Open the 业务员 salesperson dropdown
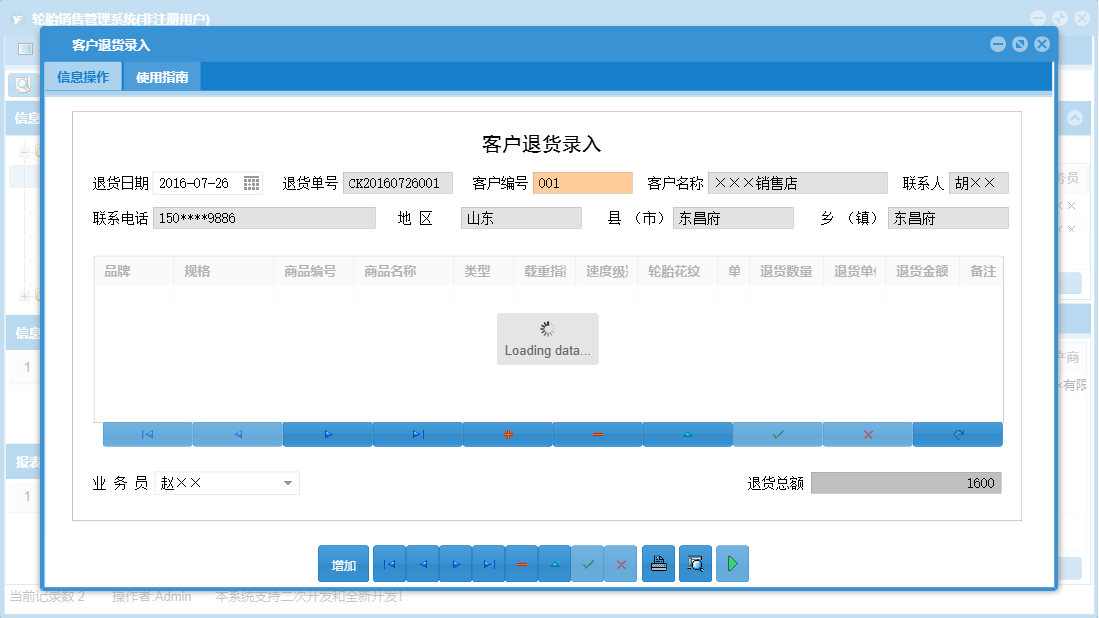This screenshot has height=618, width=1099. coord(290,483)
